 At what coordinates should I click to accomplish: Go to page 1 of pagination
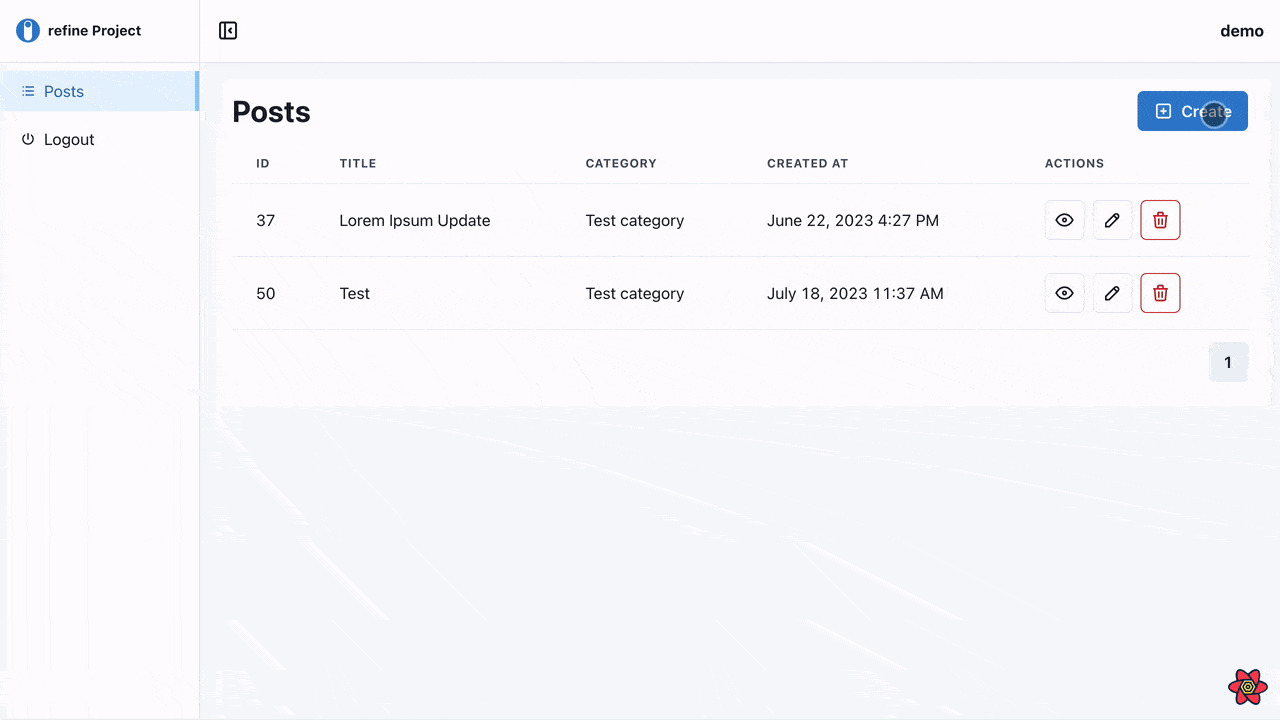pyautogui.click(x=1228, y=362)
